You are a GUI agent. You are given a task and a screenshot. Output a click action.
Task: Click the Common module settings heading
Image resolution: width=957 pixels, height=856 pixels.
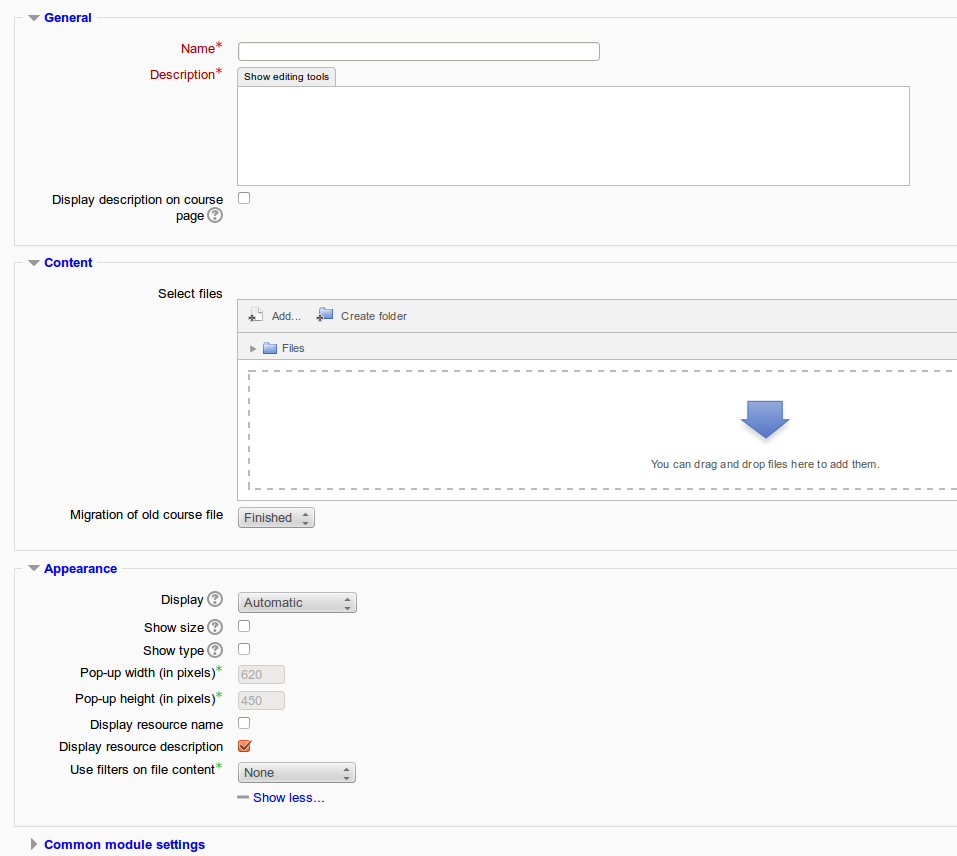point(125,845)
